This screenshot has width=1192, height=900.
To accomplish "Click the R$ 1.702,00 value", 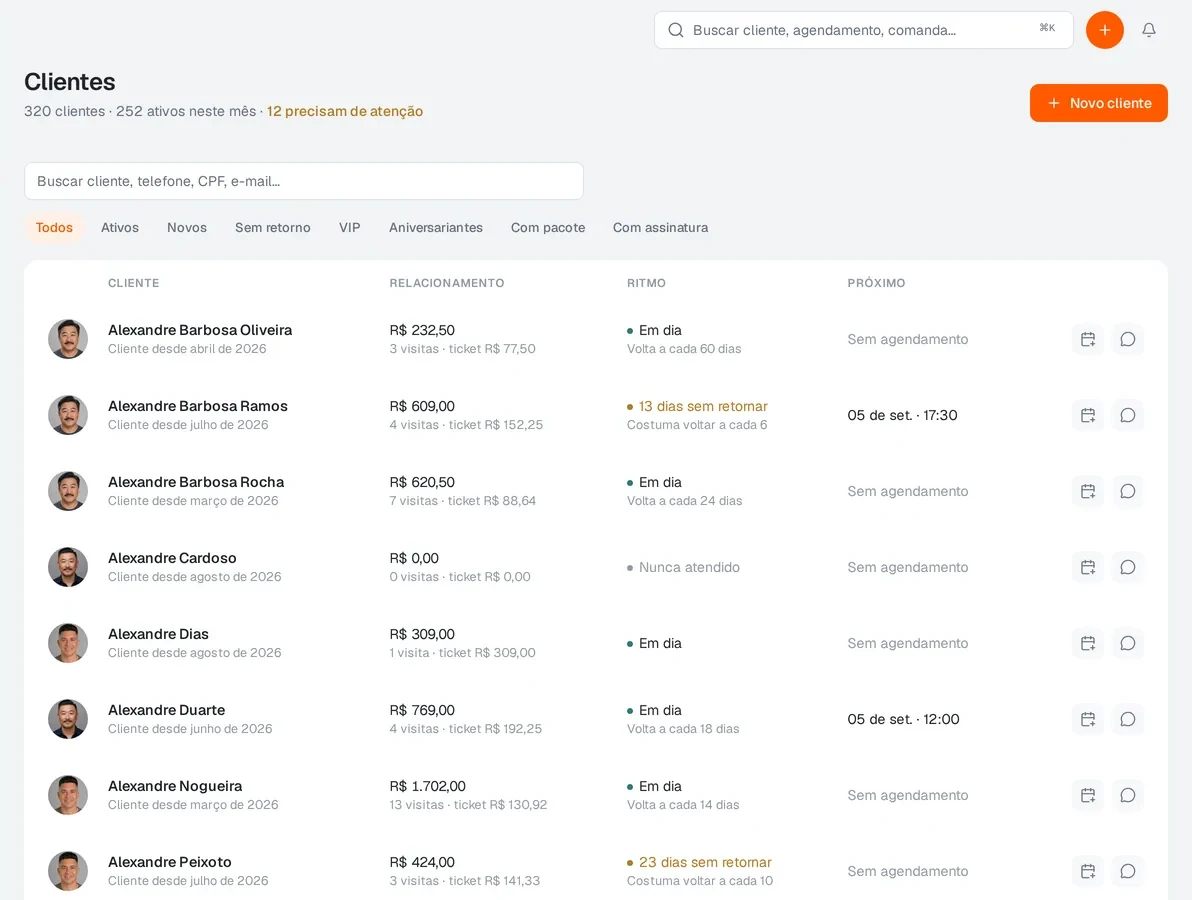I will click(427, 786).
